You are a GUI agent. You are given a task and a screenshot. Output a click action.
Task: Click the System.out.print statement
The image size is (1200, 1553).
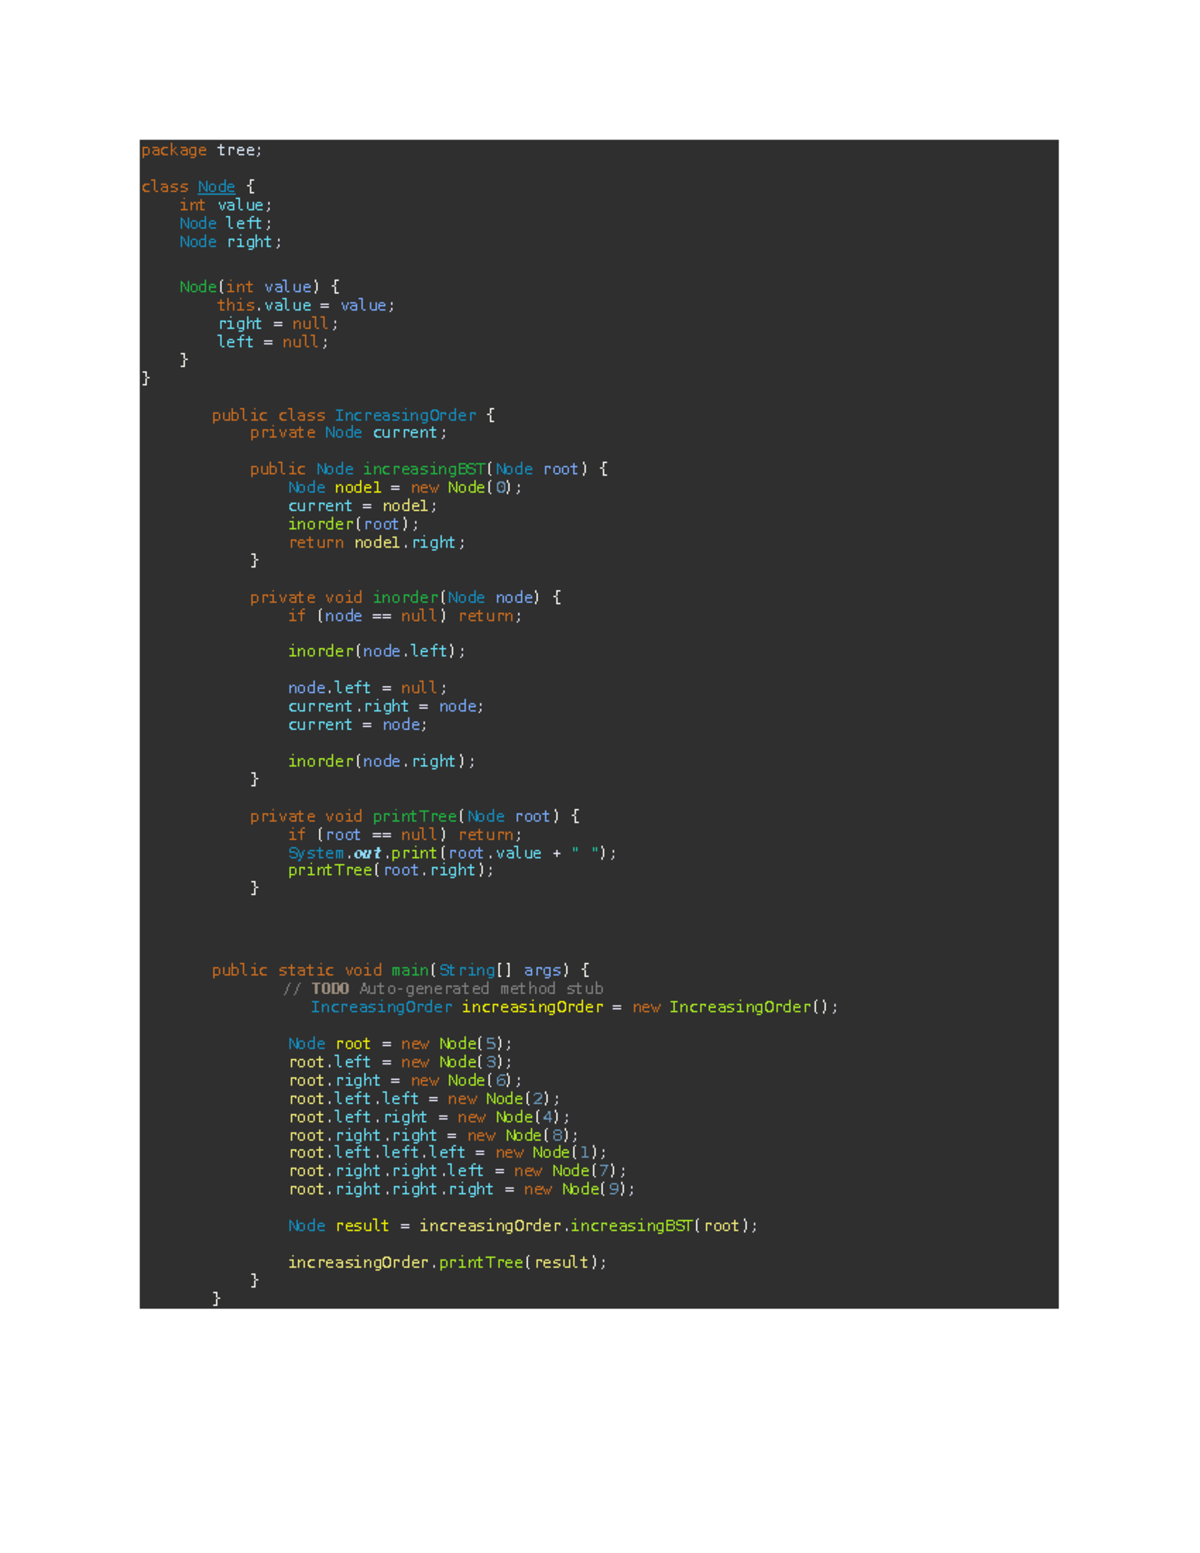coord(452,852)
